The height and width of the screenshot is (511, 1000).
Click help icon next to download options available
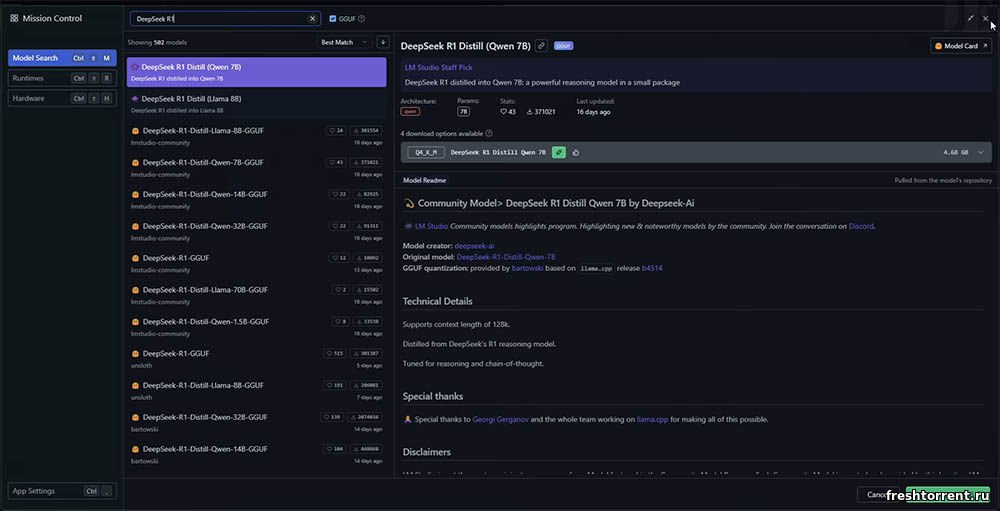tap(487, 133)
